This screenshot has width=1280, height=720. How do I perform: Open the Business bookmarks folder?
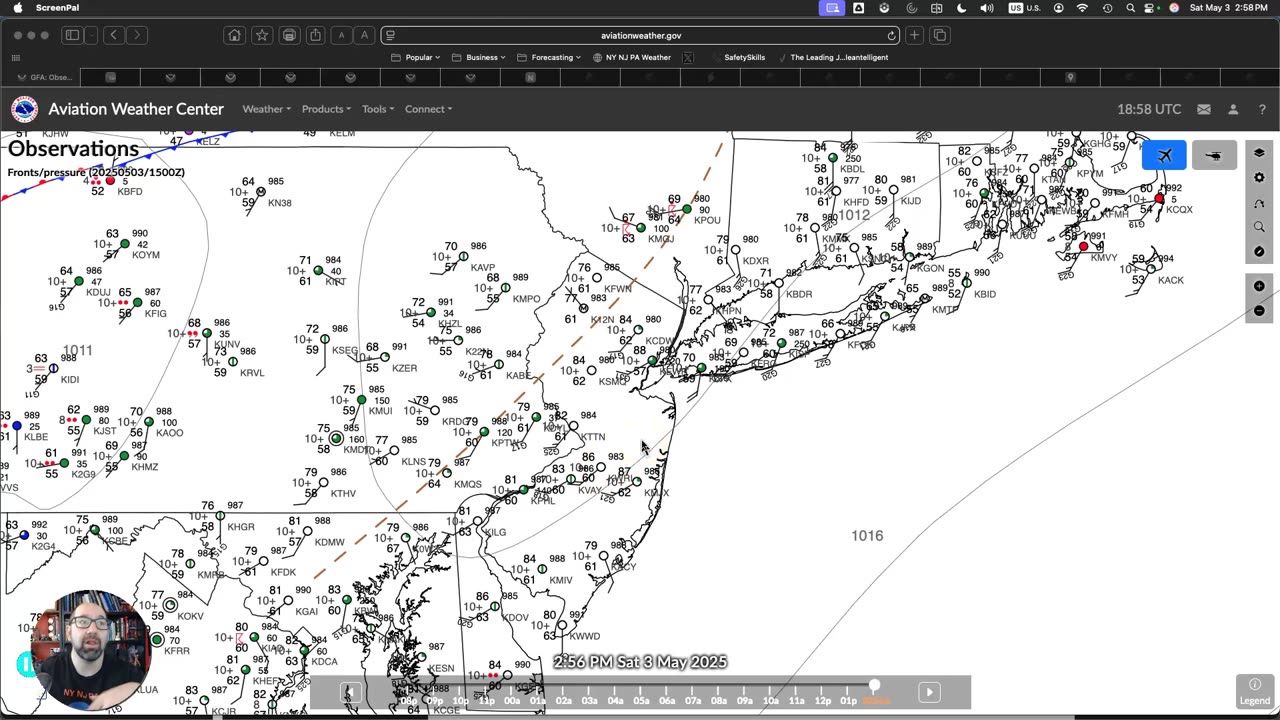[x=479, y=57]
